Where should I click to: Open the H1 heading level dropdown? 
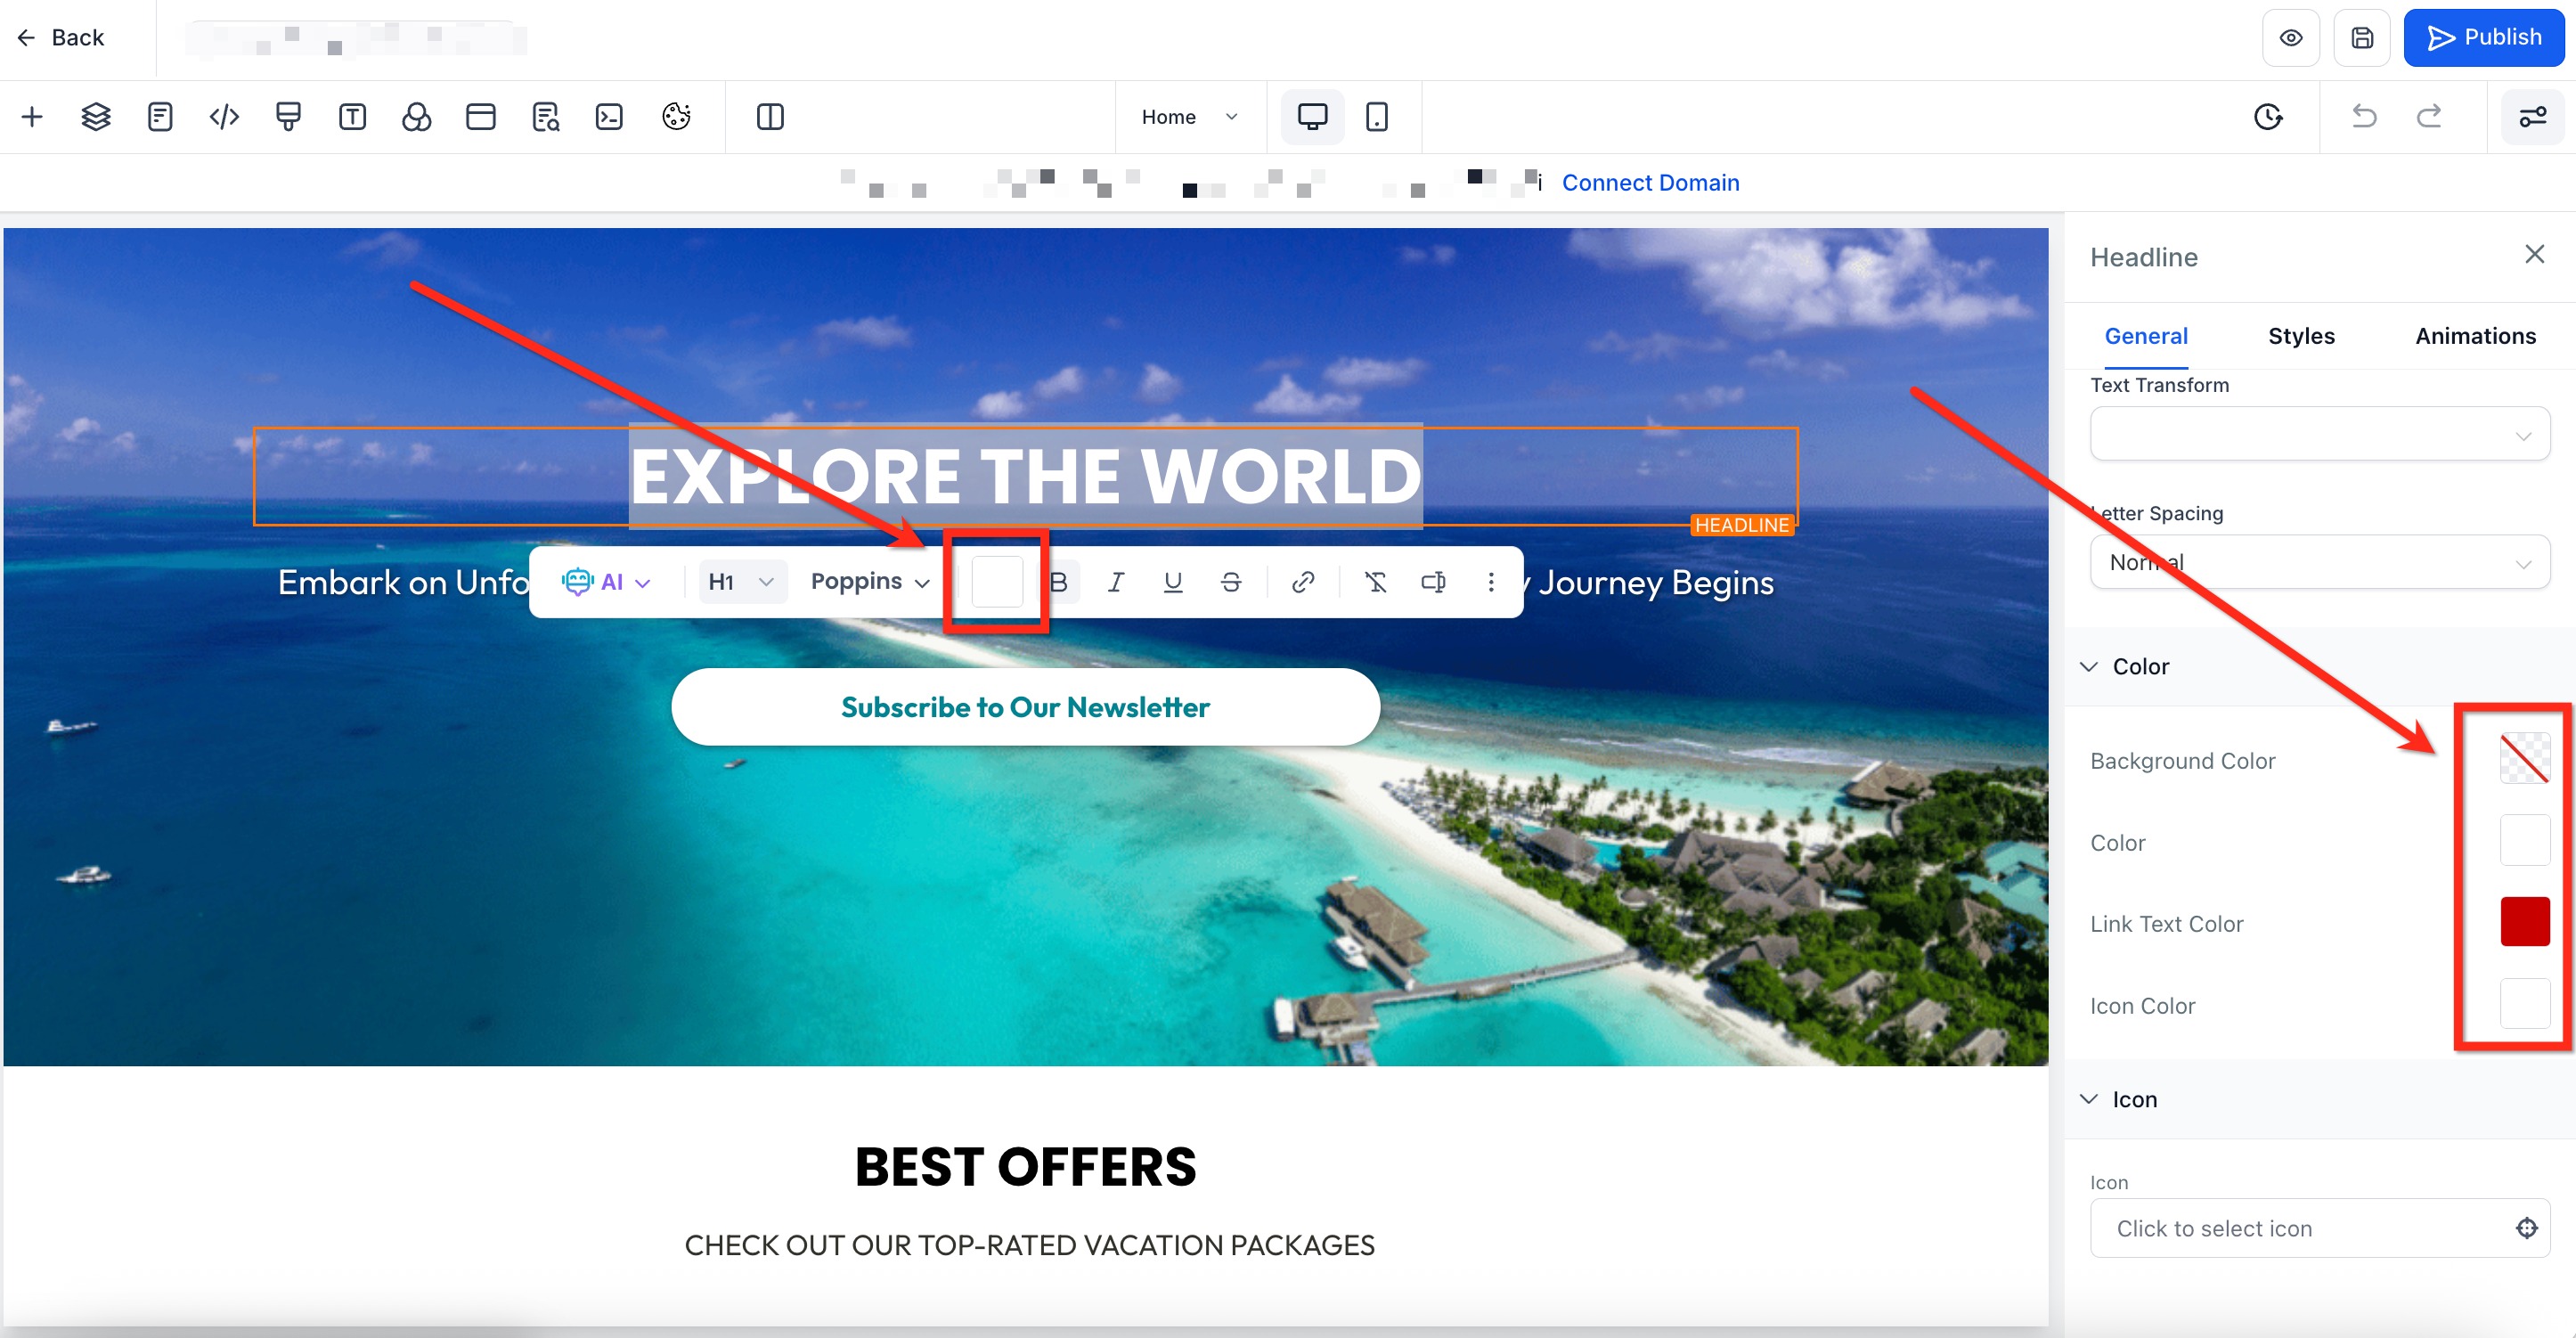click(741, 582)
